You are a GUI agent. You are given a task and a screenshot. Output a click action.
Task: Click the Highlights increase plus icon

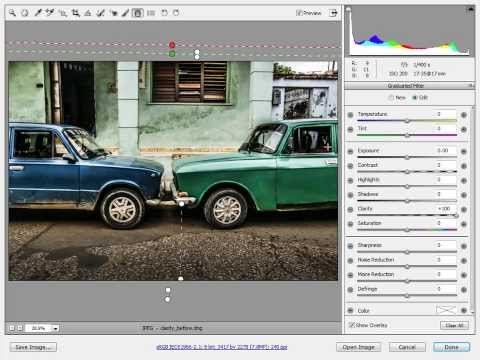pyautogui.click(x=464, y=180)
